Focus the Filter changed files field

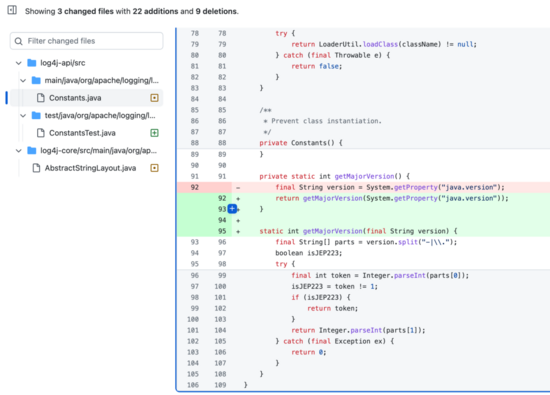pos(86,41)
